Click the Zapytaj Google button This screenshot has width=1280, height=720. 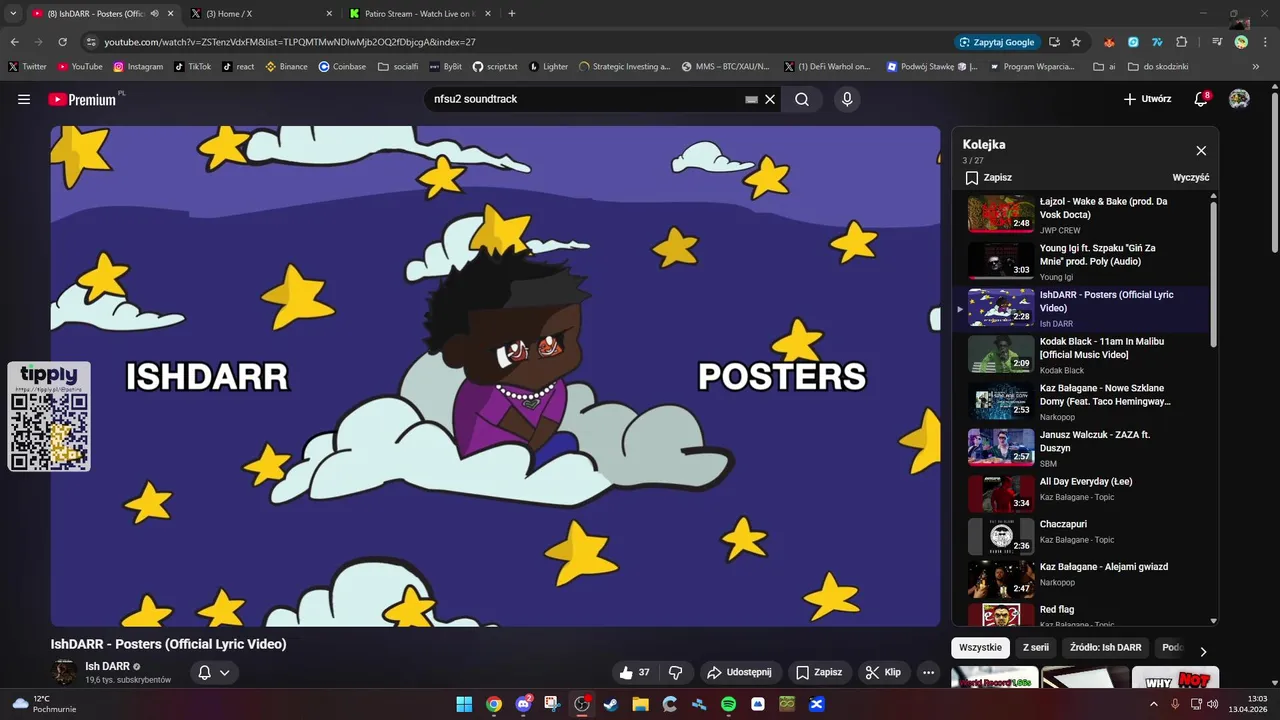(997, 42)
